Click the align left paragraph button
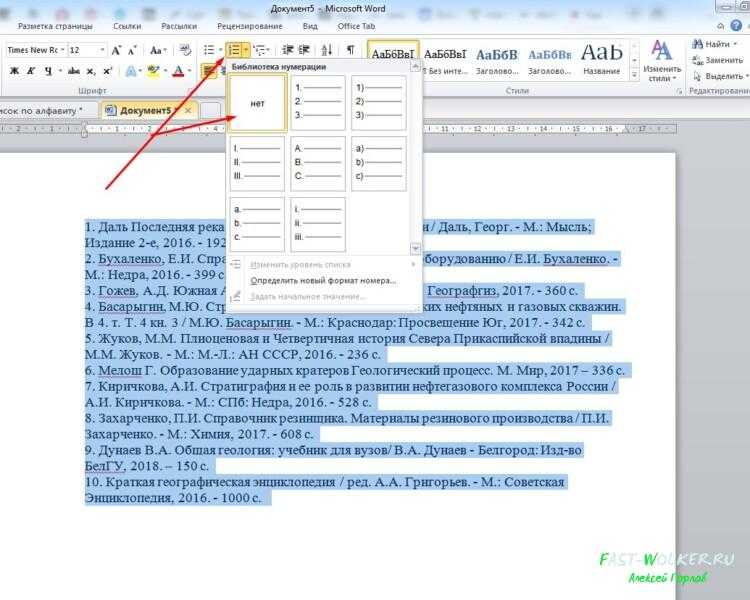This screenshot has width=750, height=600. point(209,71)
